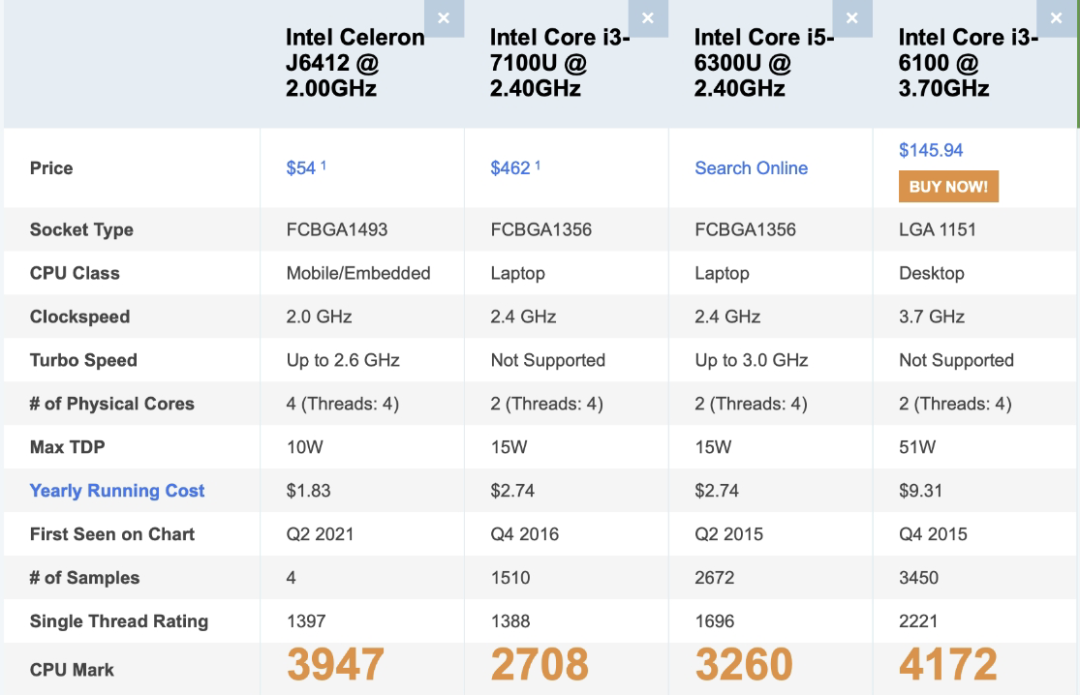The height and width of the screenshot is (695, 1080).
Task: Click the 3260 CPU Mark score
Action: tap(744, 665)
